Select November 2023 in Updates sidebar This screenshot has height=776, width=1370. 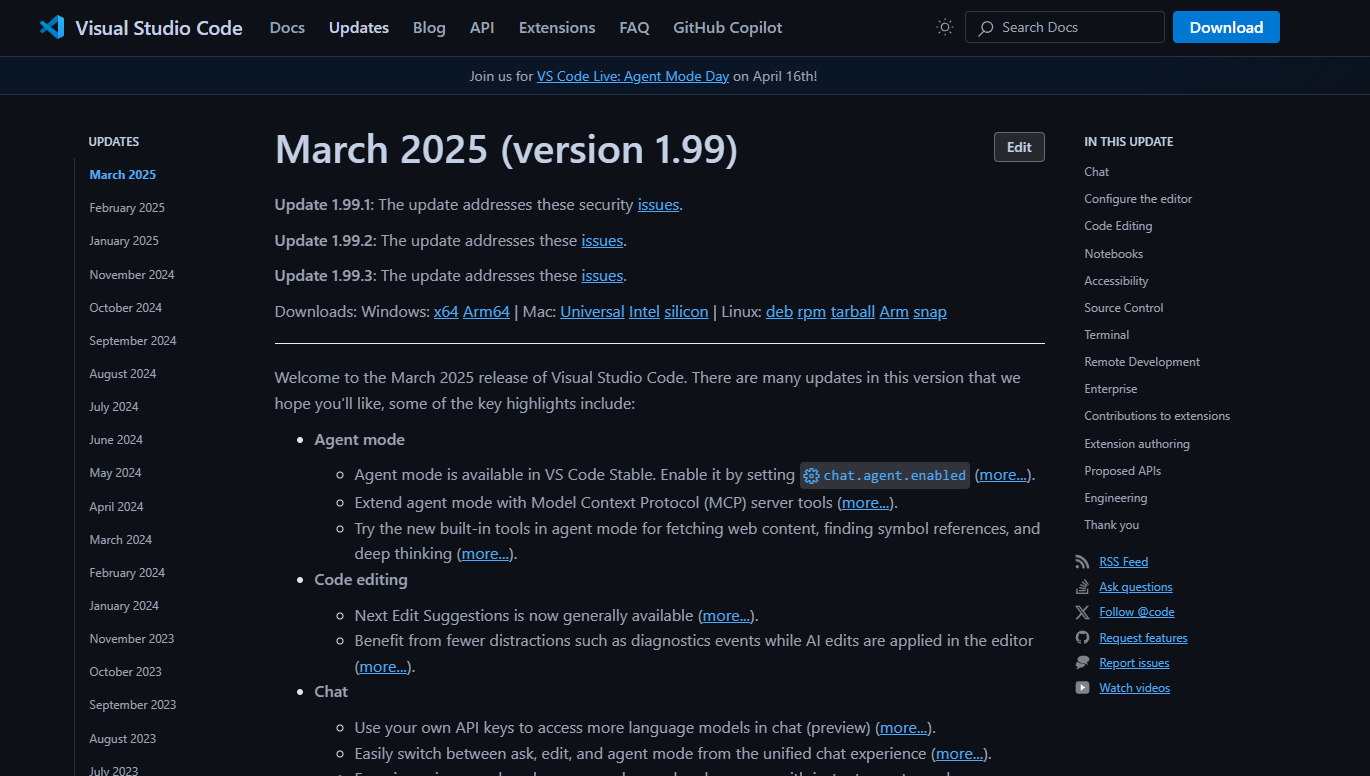132,639
